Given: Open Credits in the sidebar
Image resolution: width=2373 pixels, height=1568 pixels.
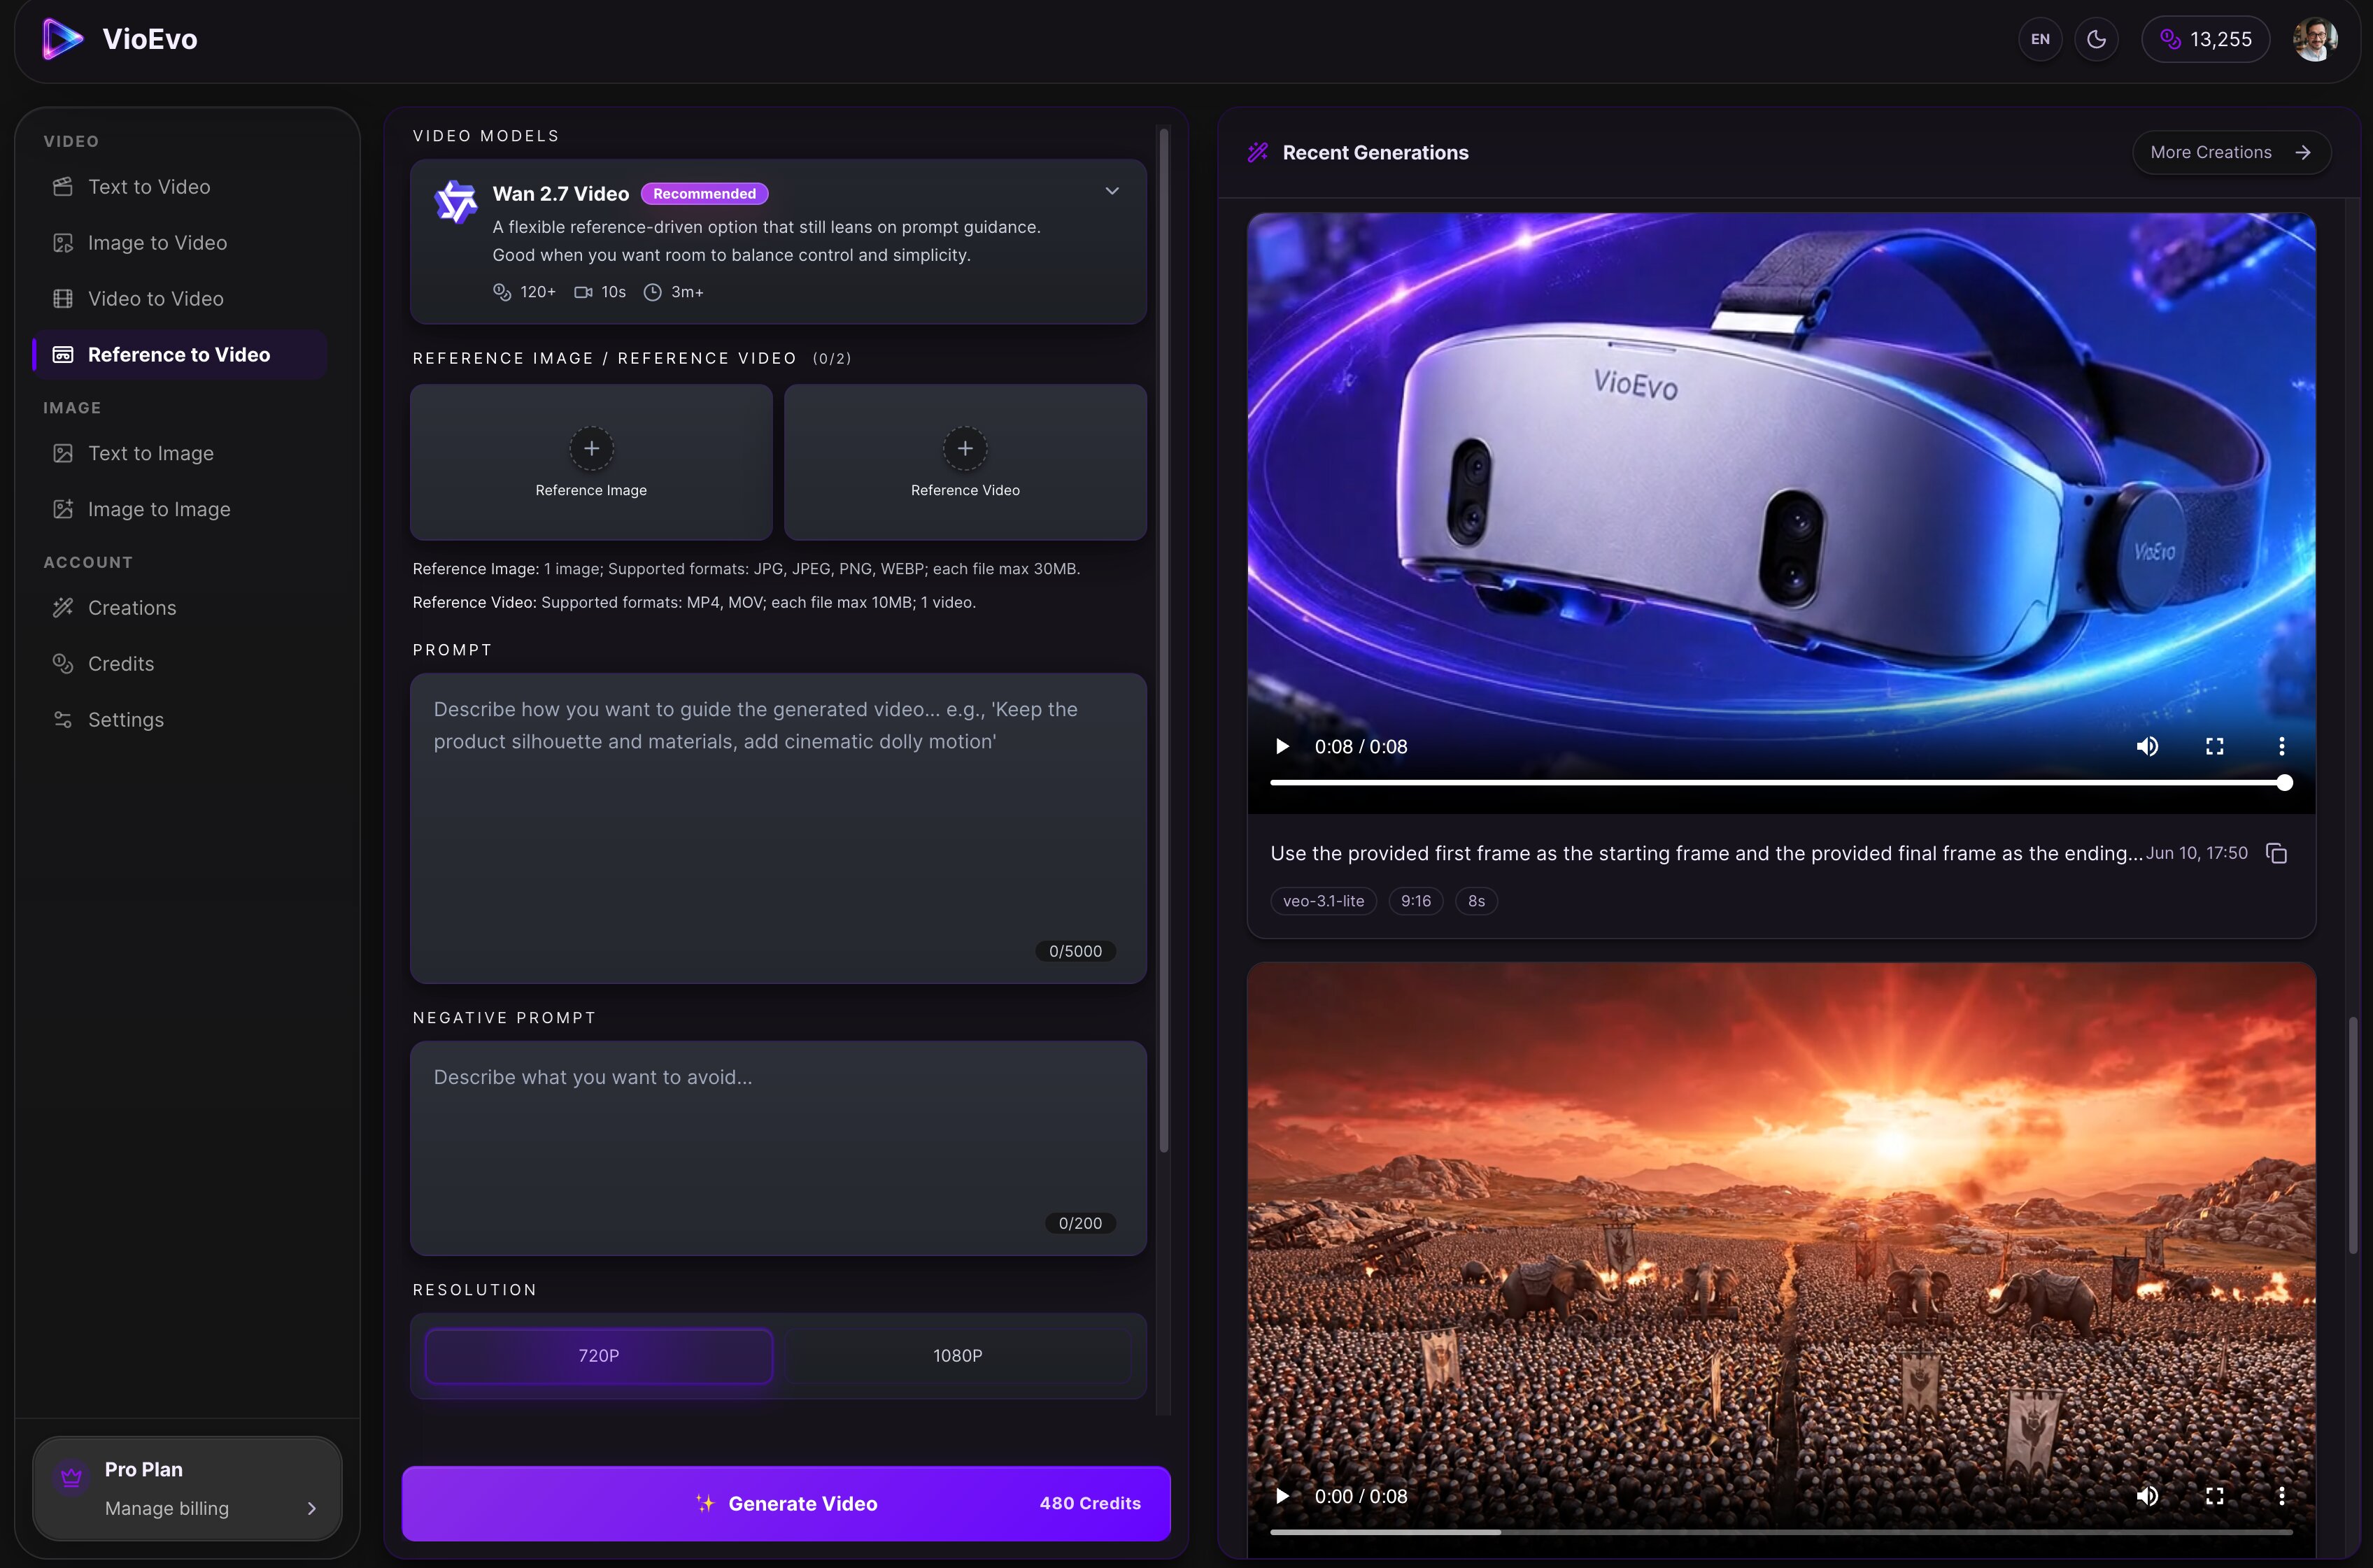Looking at the screenshot, I should (x=180, y=664).
